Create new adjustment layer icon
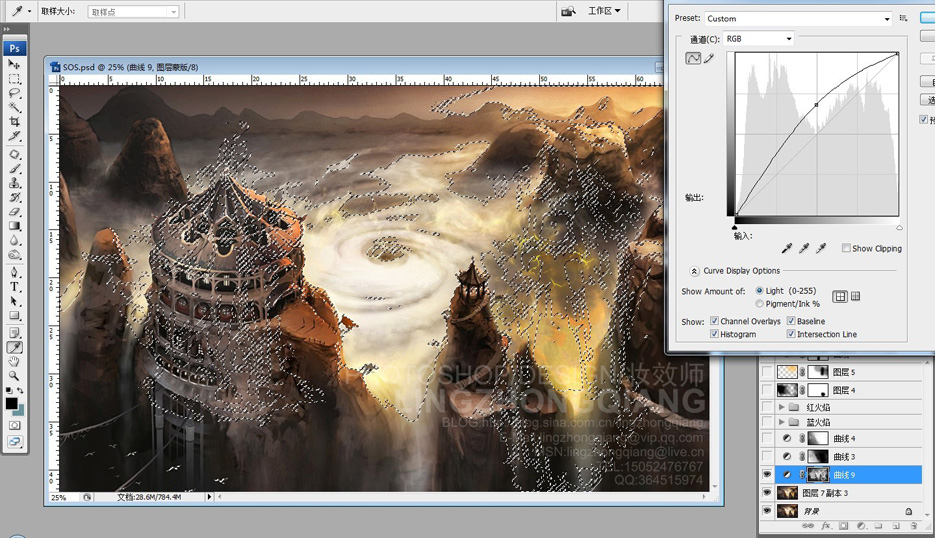The width and height of the screenshot is (935, 538). (861, 526)
